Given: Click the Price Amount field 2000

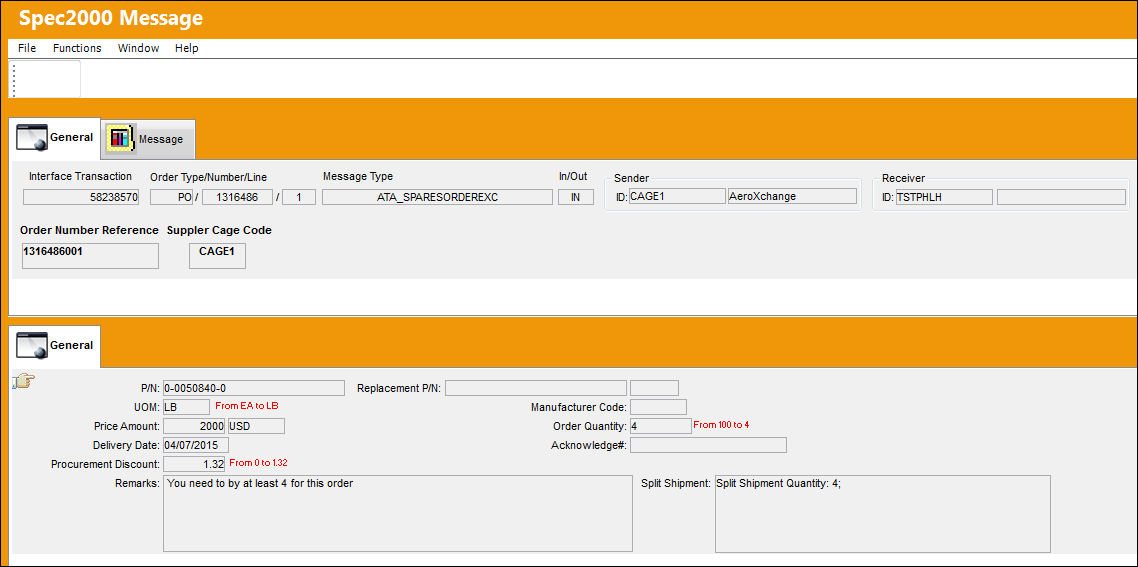Looking at the screenshot, I should click(x=195, y=425).
